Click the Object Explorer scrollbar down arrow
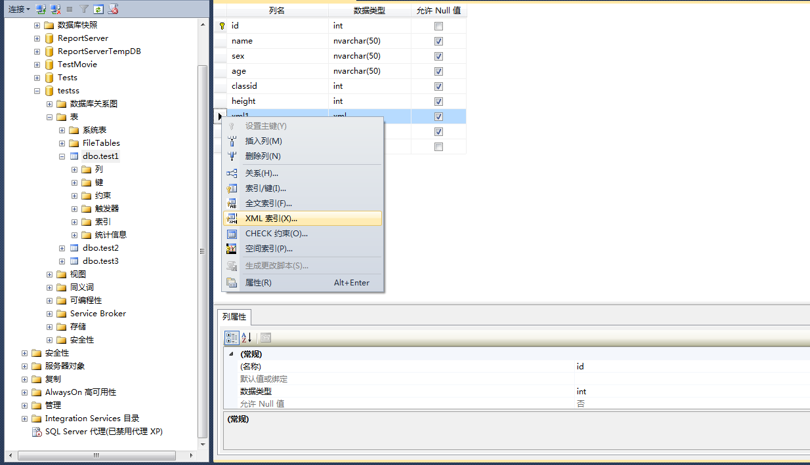 pos(202,444)
